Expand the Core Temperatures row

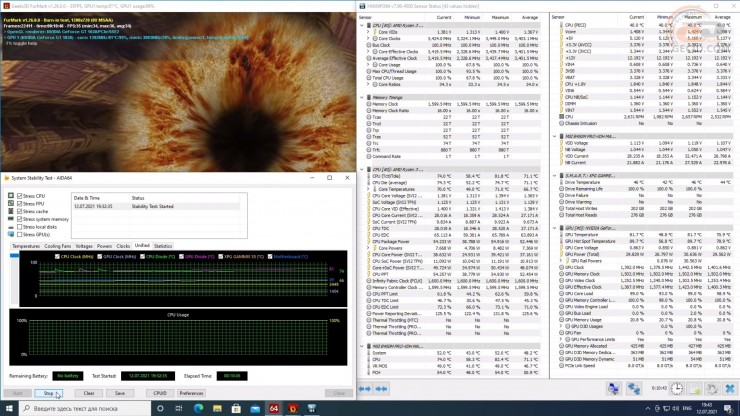coord(368,189)
